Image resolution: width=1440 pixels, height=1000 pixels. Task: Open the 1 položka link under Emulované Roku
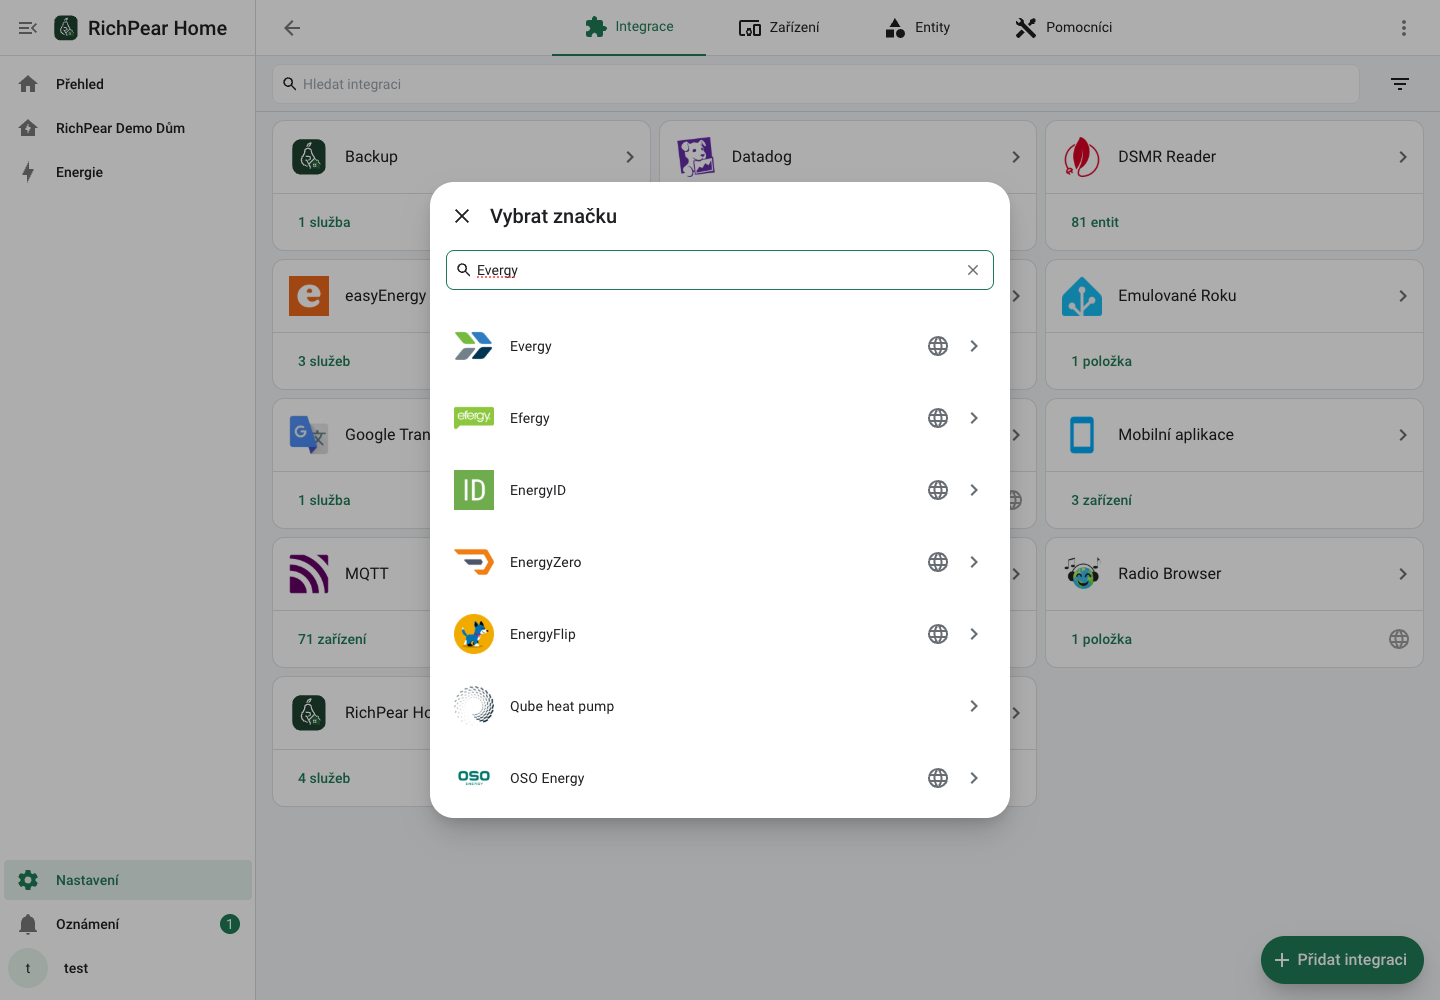[1102, 361]
